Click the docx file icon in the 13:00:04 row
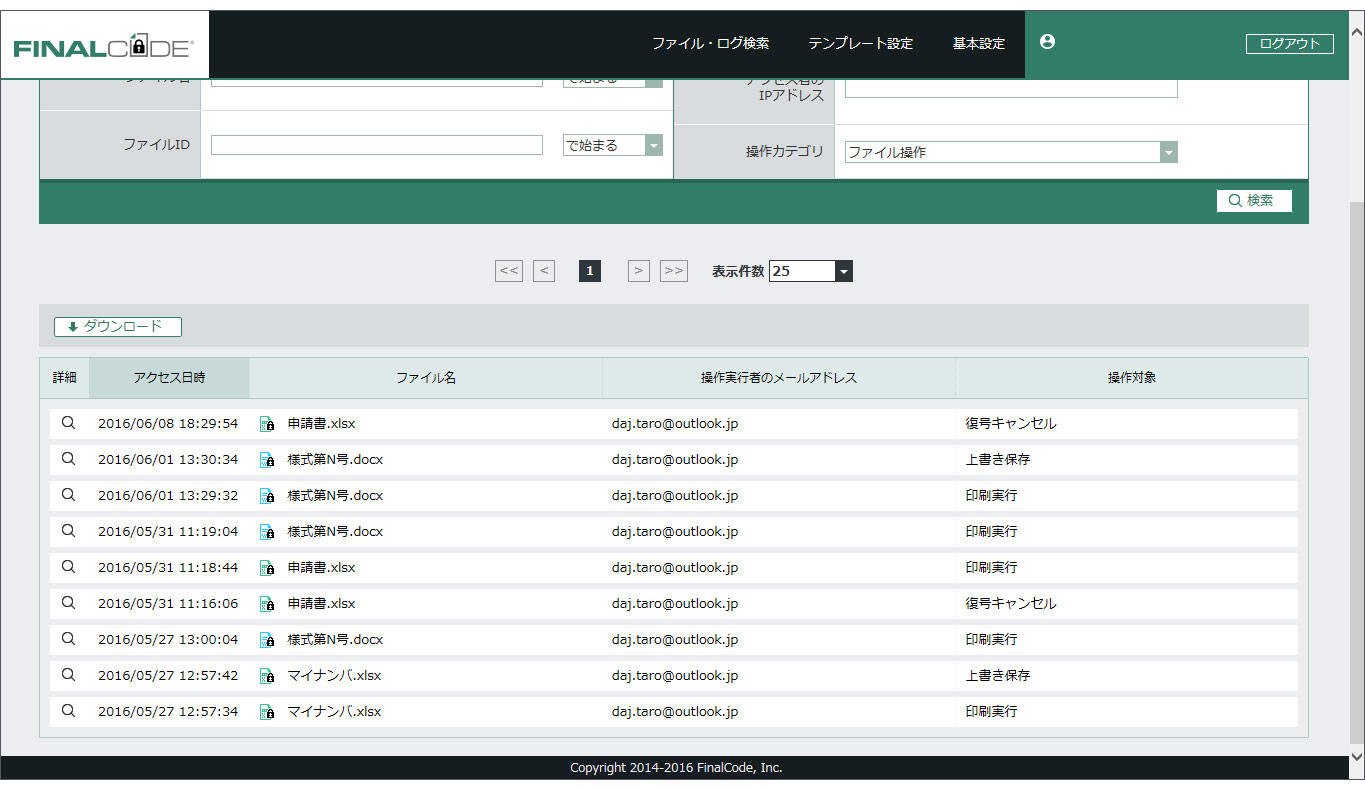This screenshot has height=790, width=1365. pos(267,640)
